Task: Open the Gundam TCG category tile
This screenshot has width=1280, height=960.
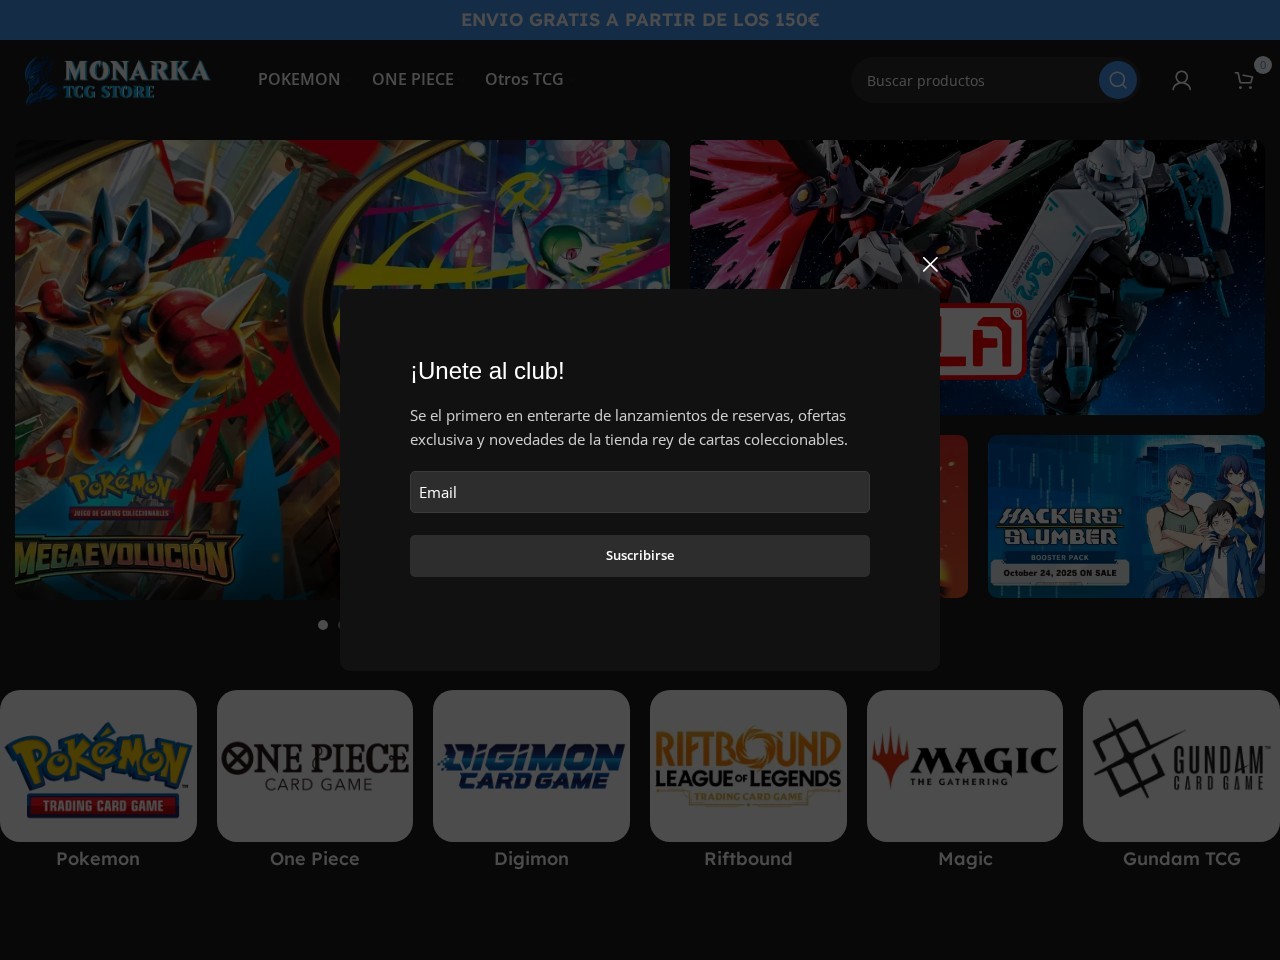Action: click(x=1181, y=766)
